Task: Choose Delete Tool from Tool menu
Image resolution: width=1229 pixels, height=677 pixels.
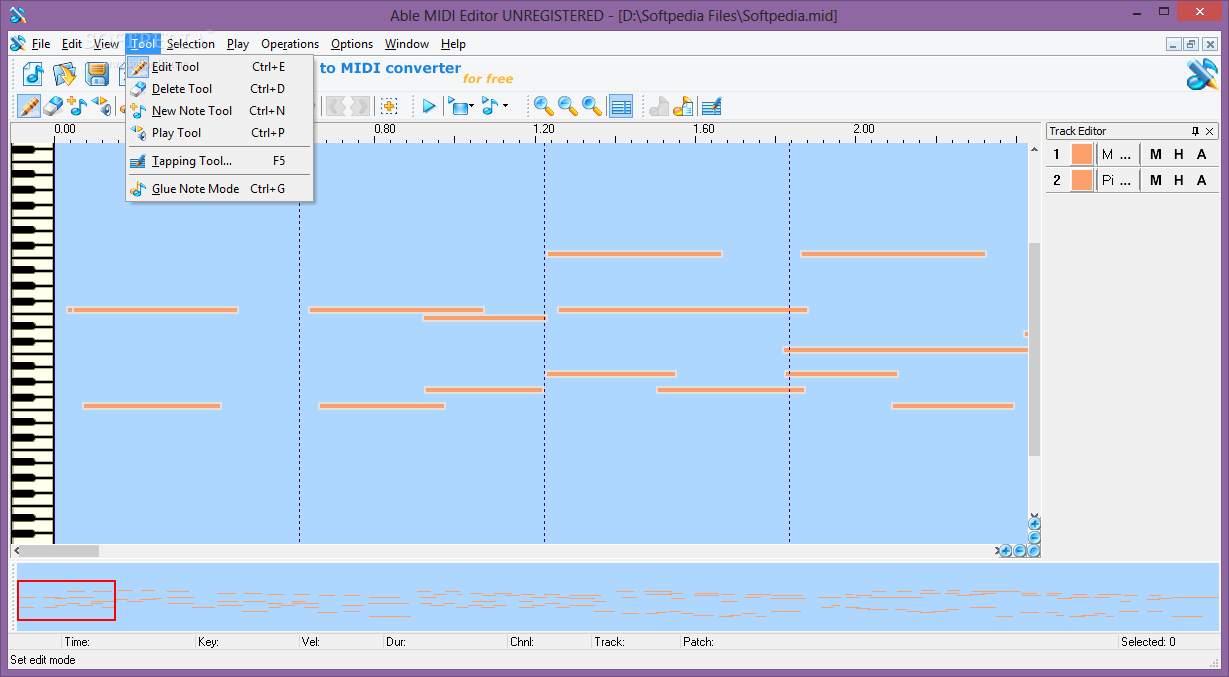Action: point(219,89)
